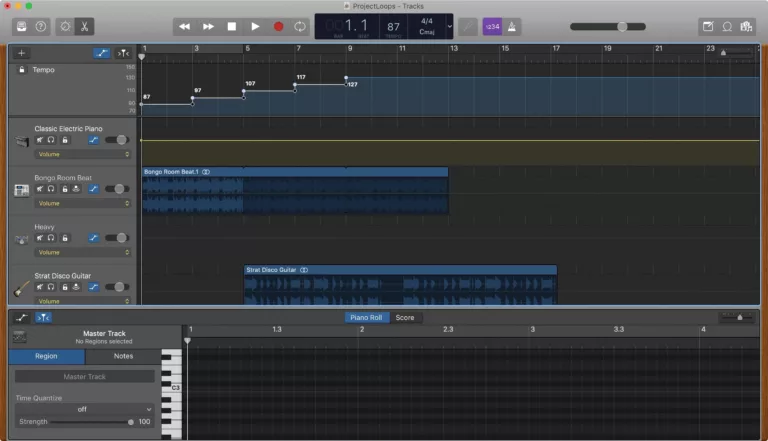Screen dimensions: 768x441
Task: Open the Library panel
Action: pyautogui.click(x=22, y=26)
